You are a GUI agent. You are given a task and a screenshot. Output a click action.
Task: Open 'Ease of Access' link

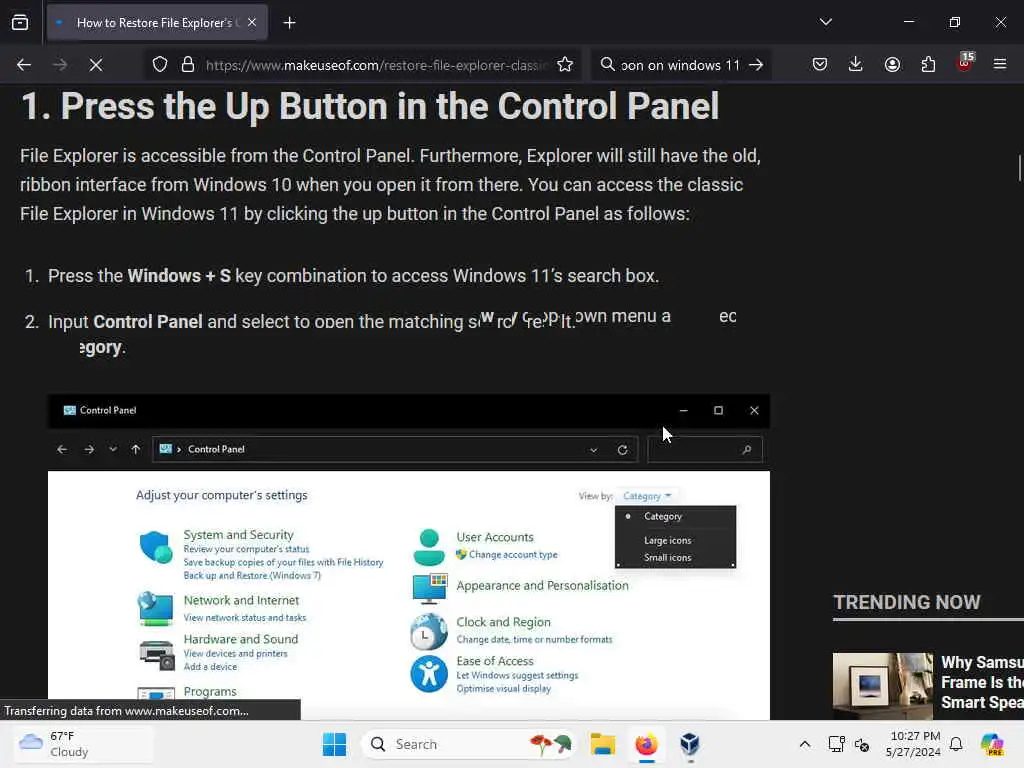pyautogui.click(x=495, y=661)
